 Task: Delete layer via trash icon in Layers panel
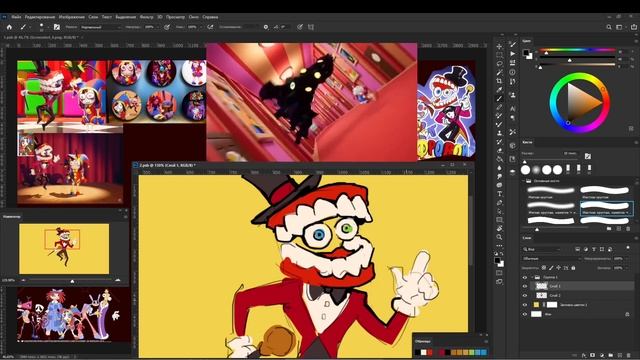[629, 356]
